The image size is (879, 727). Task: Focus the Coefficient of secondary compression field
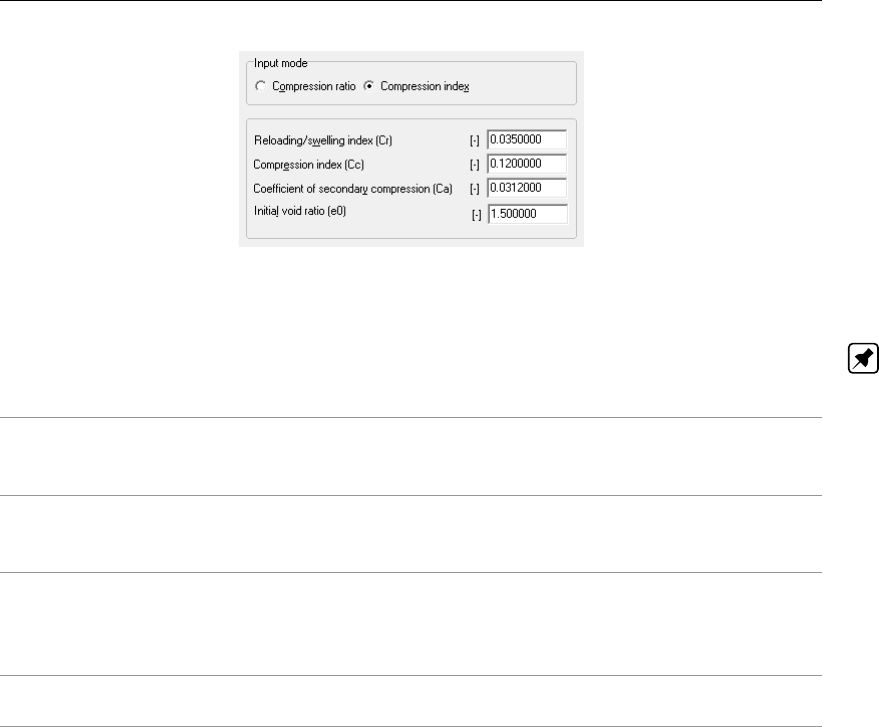coord(527,187)
